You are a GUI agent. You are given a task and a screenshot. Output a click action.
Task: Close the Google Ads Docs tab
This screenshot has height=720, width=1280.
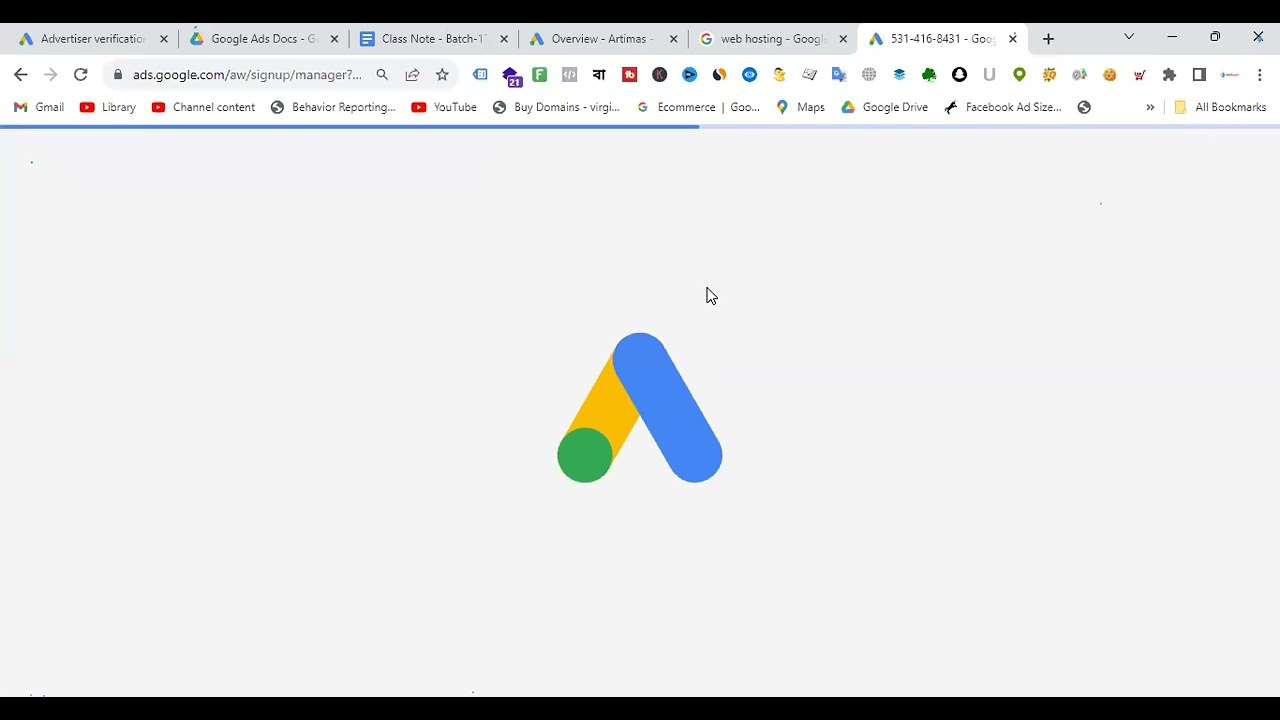(334, 39)
